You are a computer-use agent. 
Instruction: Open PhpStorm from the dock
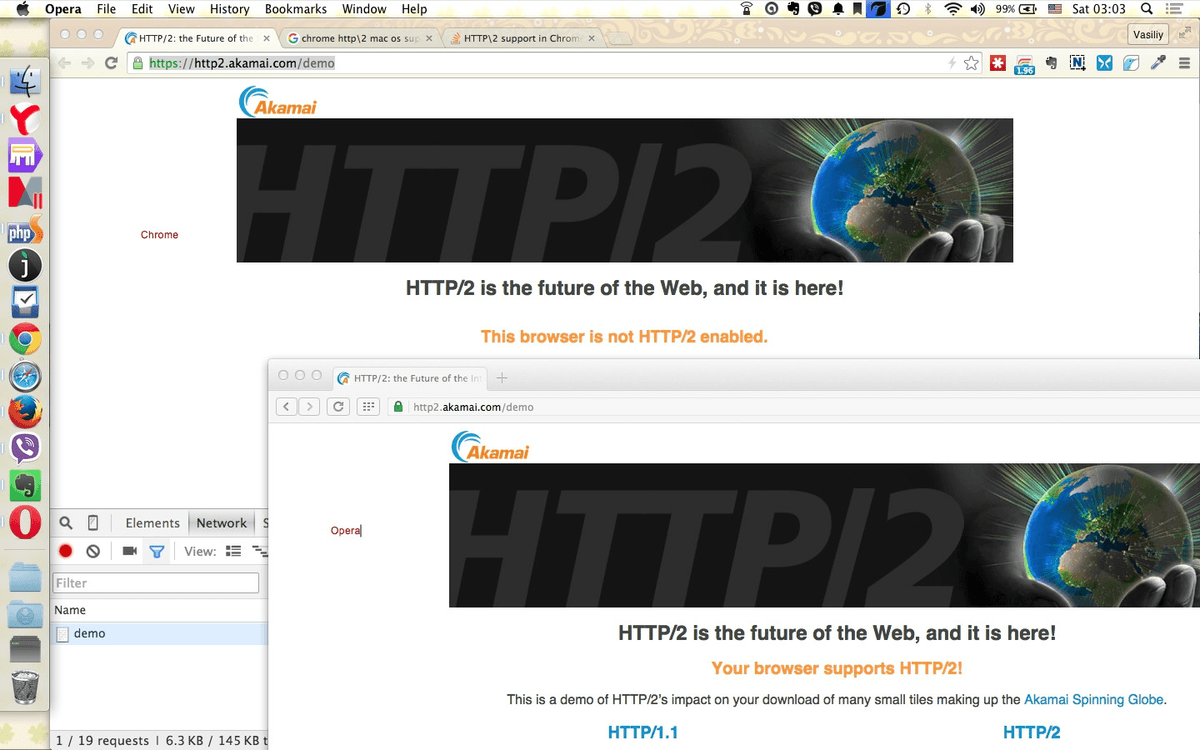coord(25,229)
